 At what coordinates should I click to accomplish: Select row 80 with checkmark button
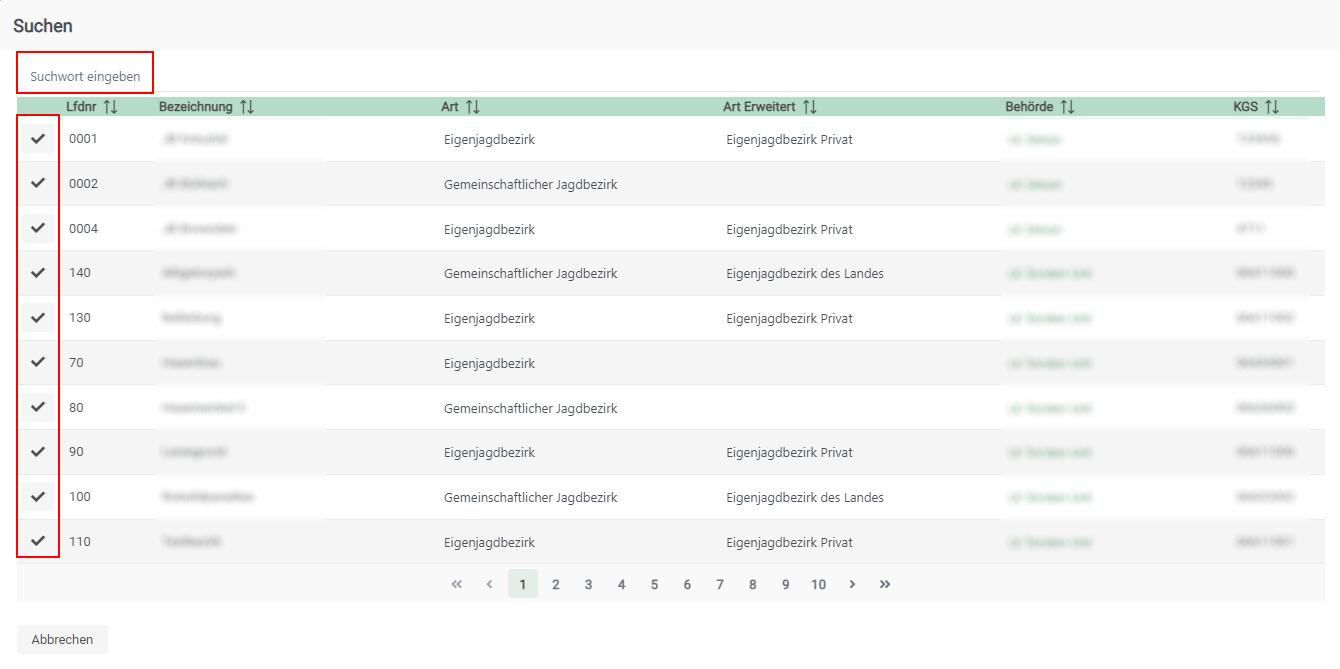point(38,407)
